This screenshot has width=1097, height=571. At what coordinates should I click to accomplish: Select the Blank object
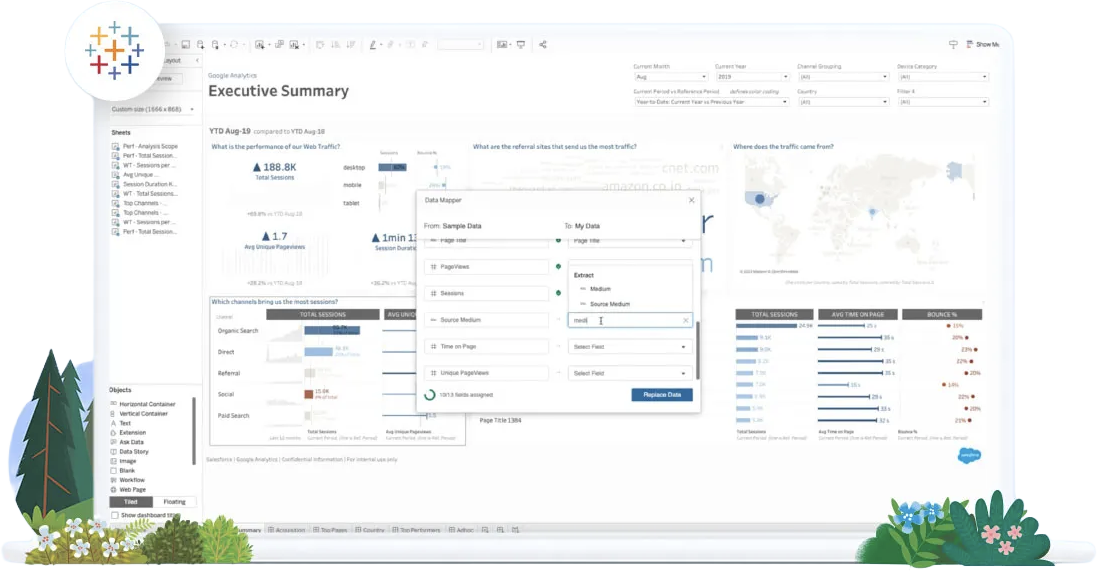(122, 470)
